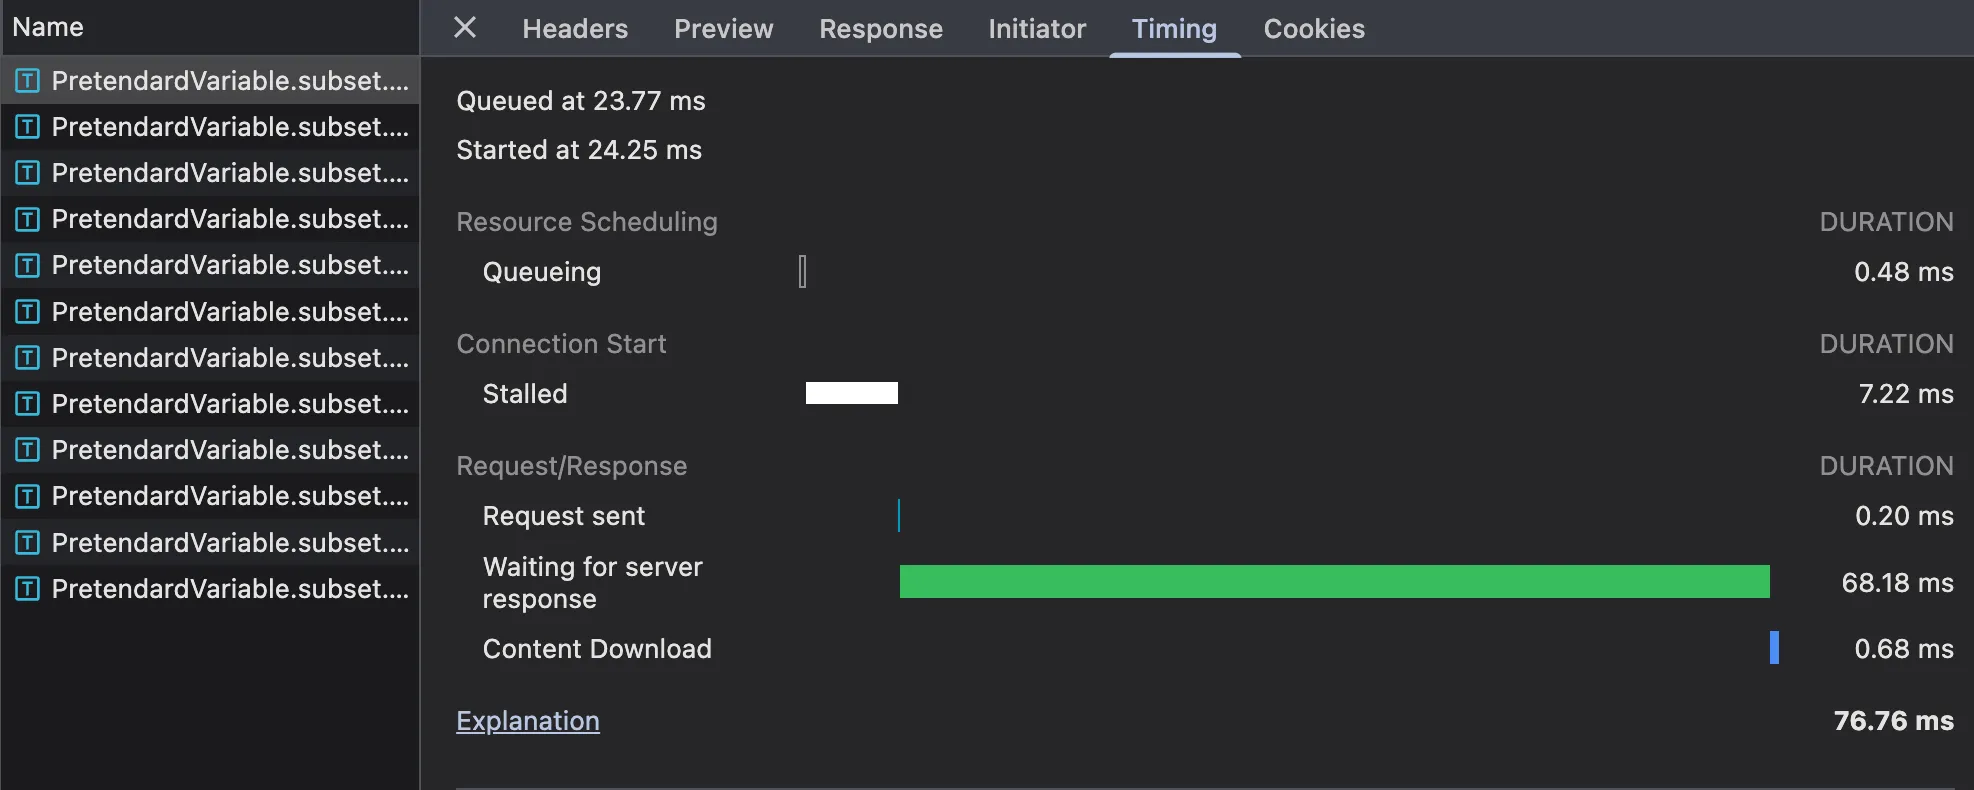The height and width of the screenshot is (790, 1974).
Task: Click the green Waiting for server response bar
Action: pyautogui.click(x=1334, y=582)
